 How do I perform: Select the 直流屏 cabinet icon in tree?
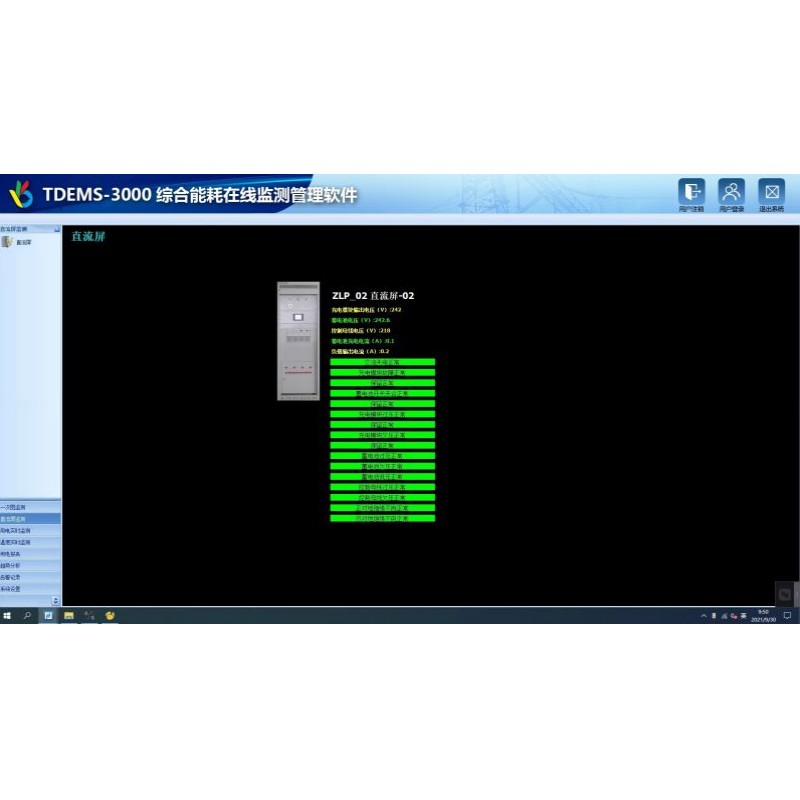click(8, 242)
